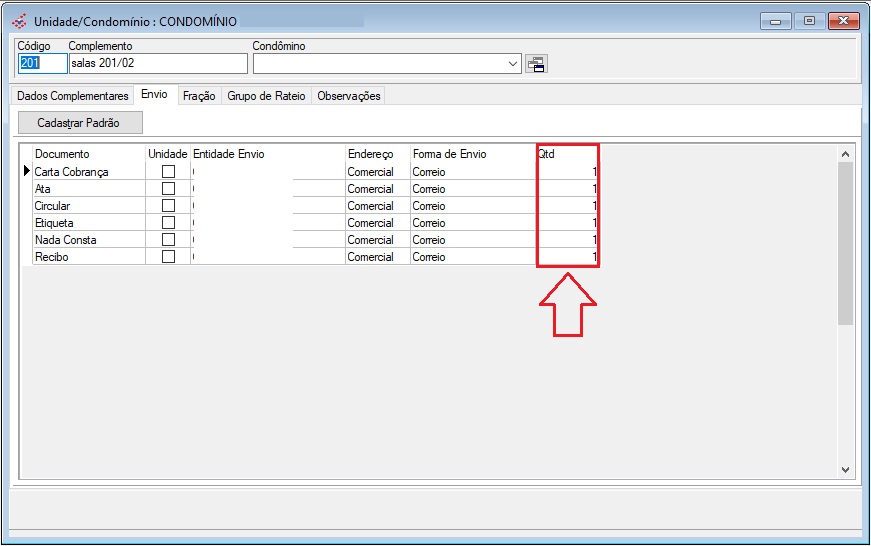Click the Qtd cell for Nada Consta
The width and height of the screenshot is (871, 546).
[567, 240]
